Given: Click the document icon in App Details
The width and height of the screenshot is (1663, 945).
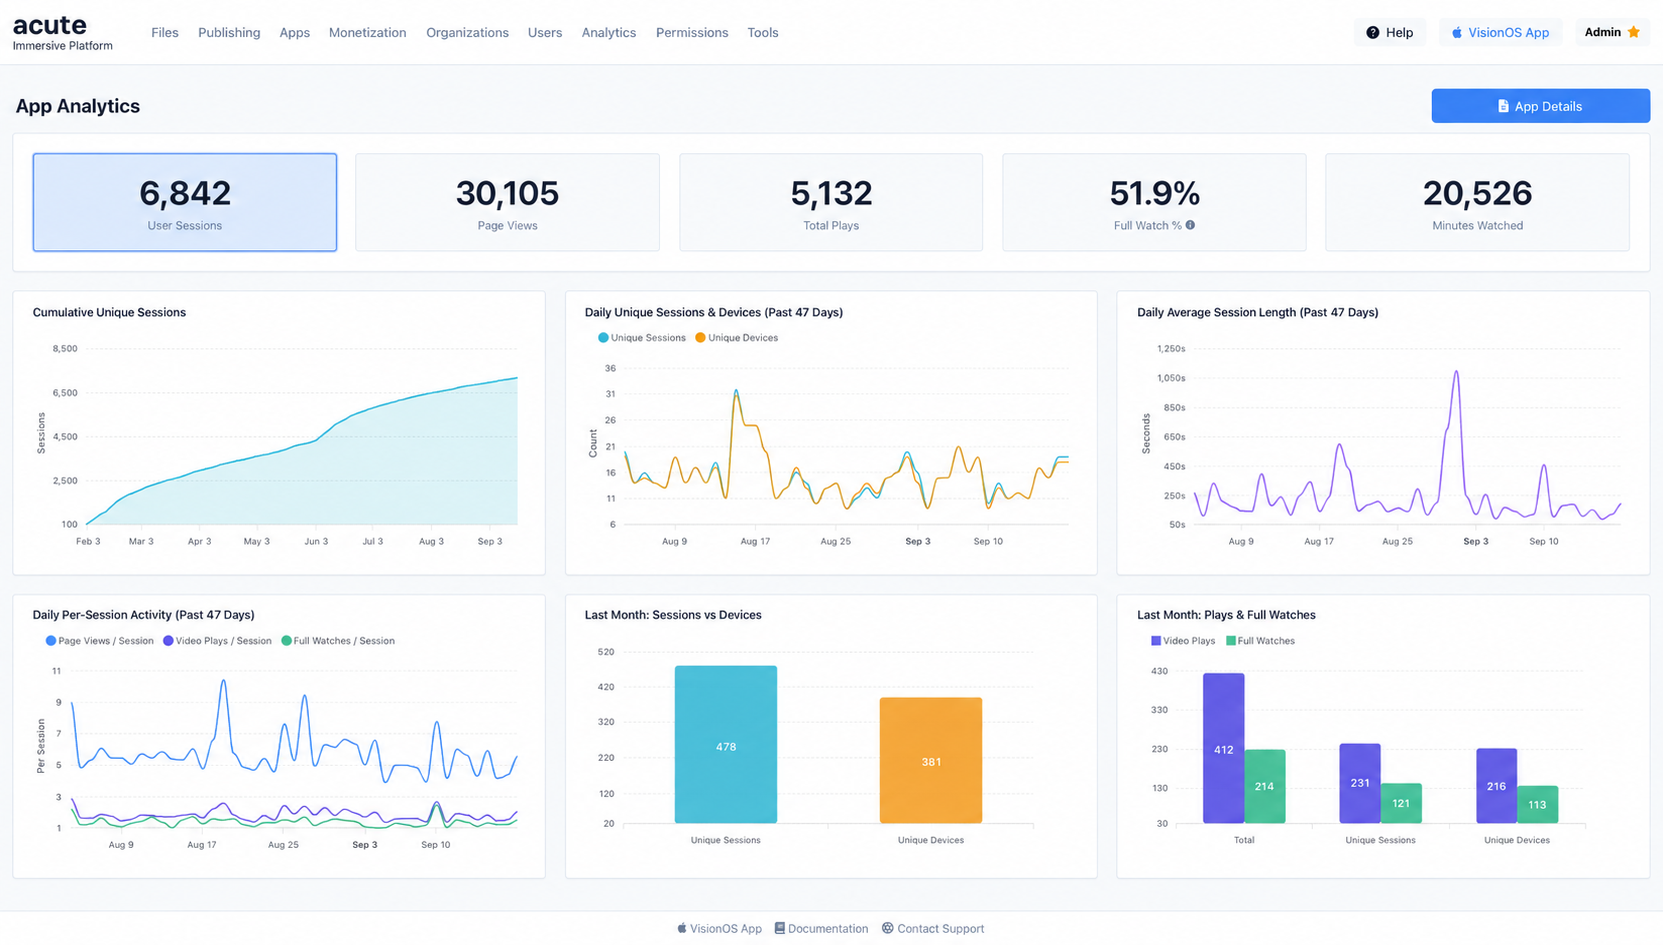Looking at the screenshot, I should (x=1503, y=106).
